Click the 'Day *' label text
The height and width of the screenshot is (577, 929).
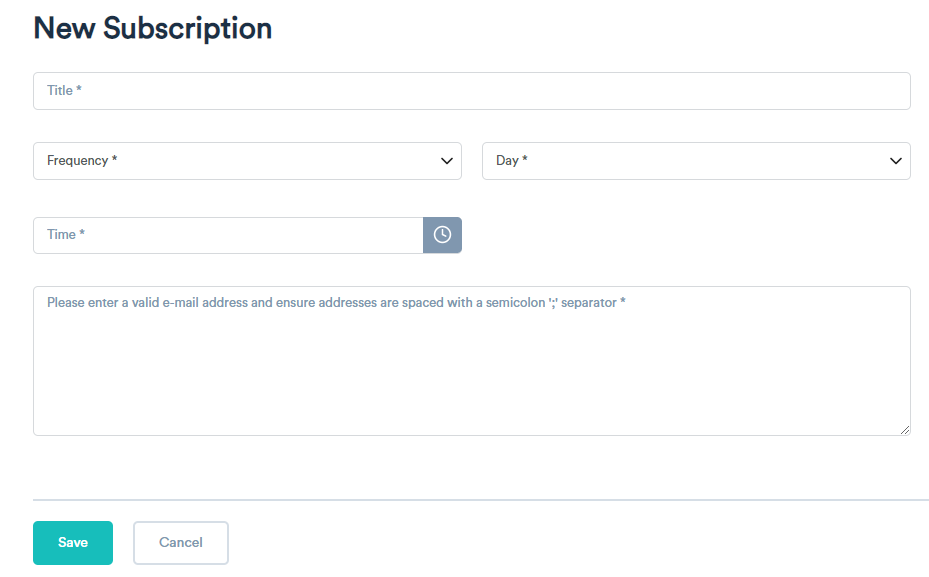511,161
